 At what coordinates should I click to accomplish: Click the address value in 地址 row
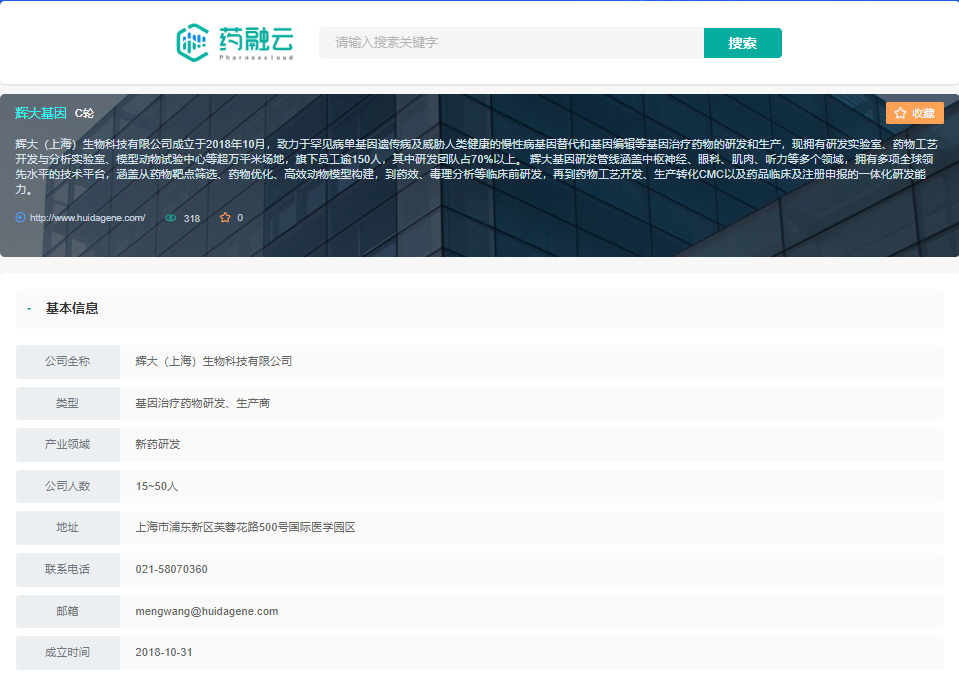click(245, 527)
